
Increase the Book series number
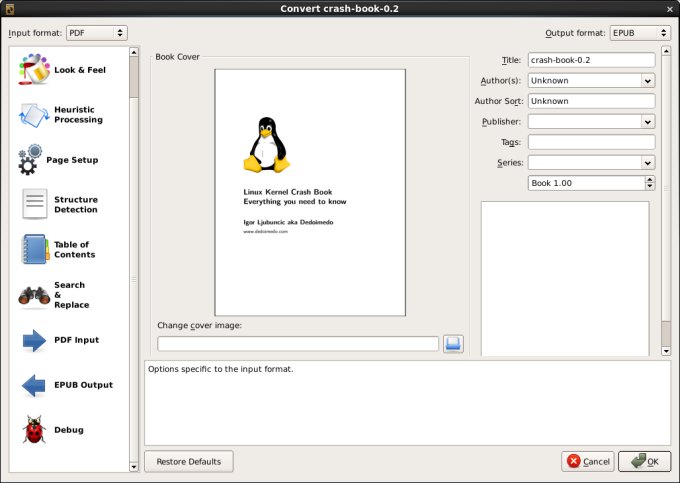point(650,179)
